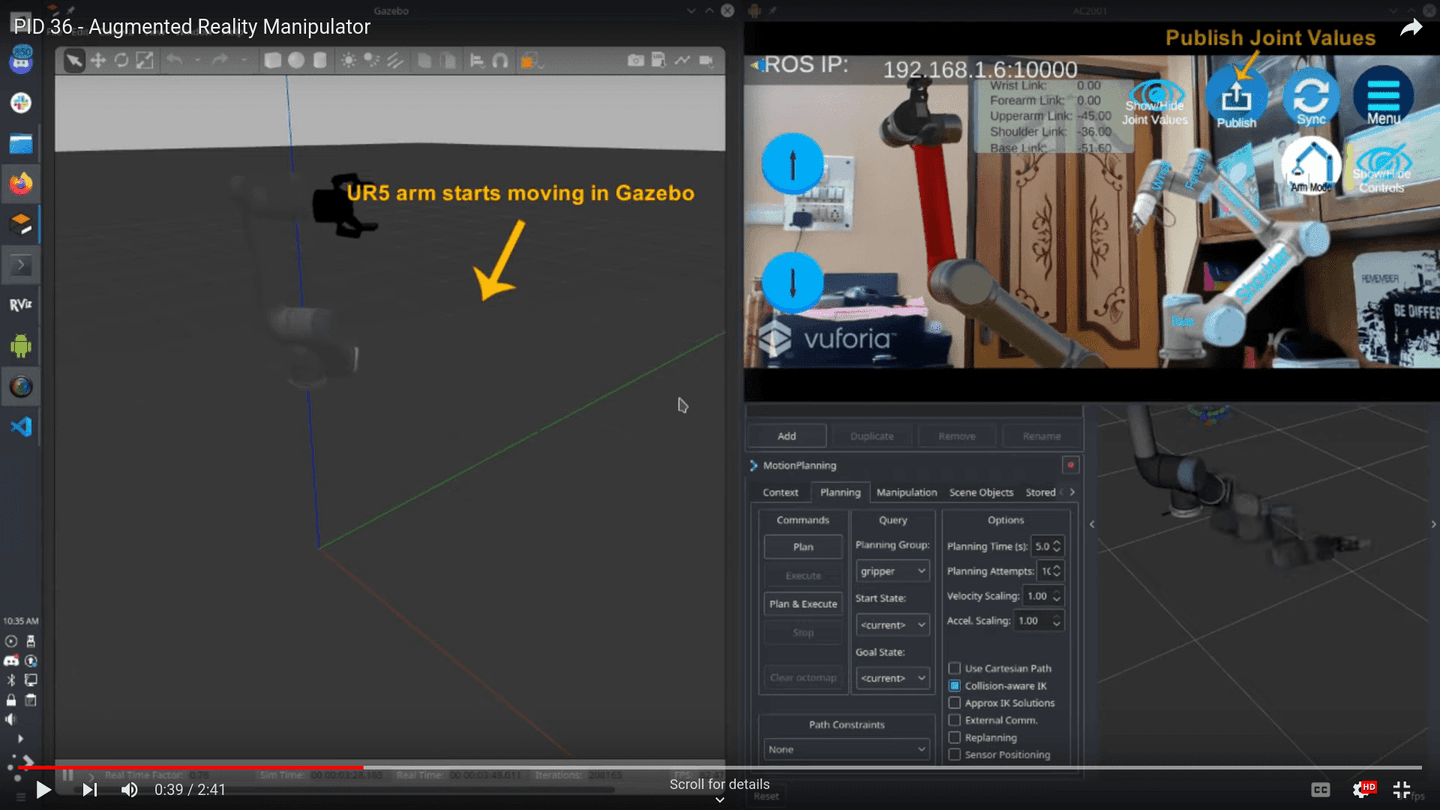Open the orange view angle cube

[x=530, y=61]
